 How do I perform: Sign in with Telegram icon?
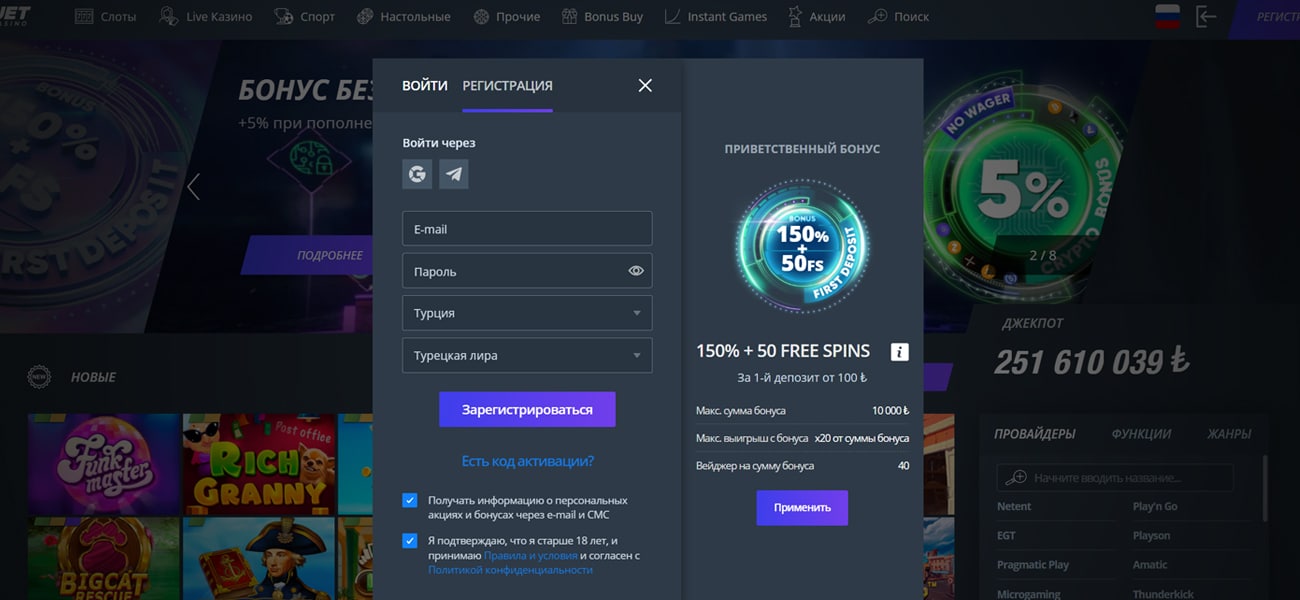click(x=454, y=174)
